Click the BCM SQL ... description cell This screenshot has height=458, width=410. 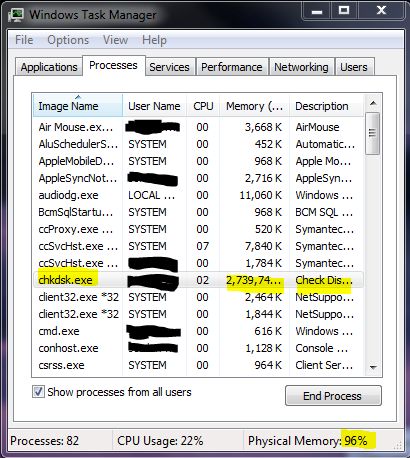[324, 212]
